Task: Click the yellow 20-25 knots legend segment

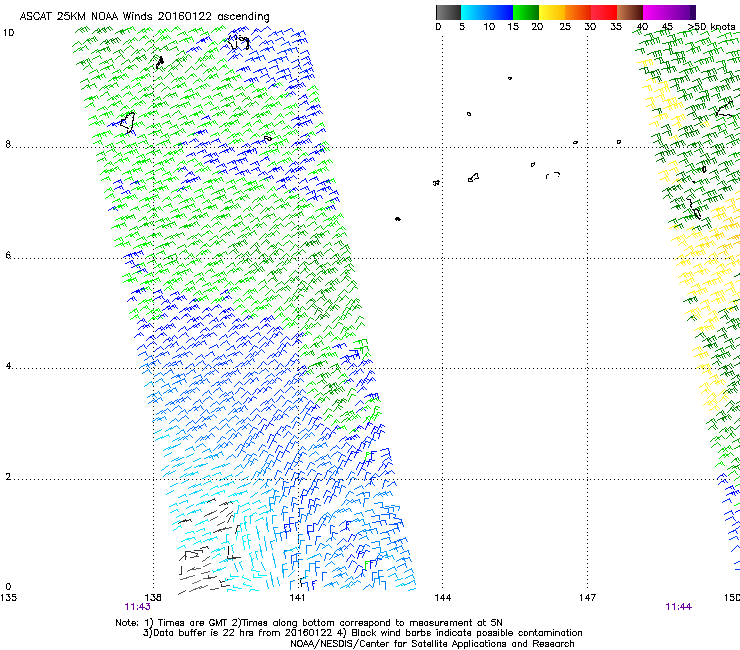Action: pos(552,12)
